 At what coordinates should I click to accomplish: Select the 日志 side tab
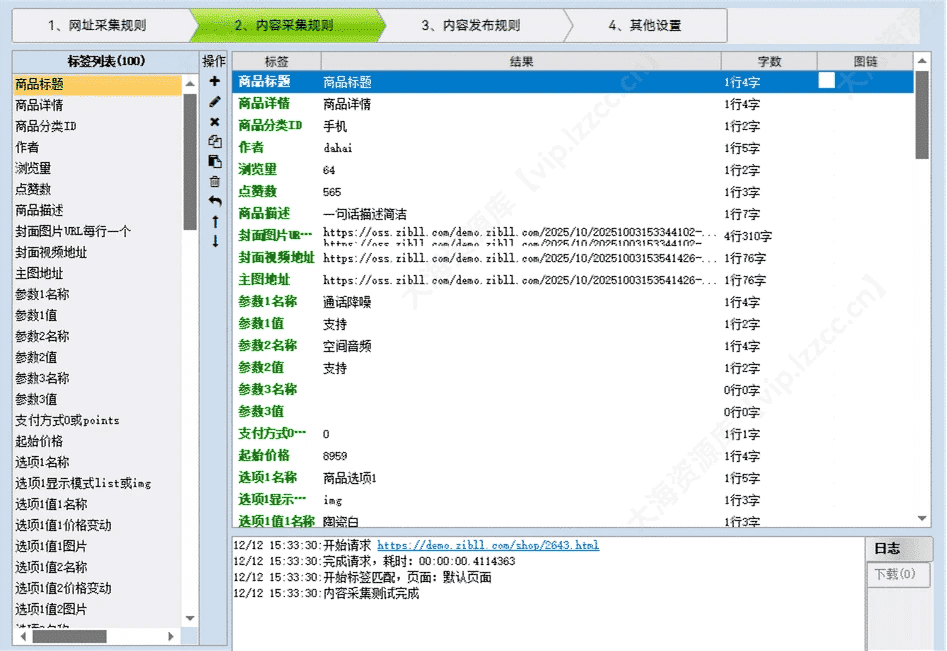(x=898, y=548)
